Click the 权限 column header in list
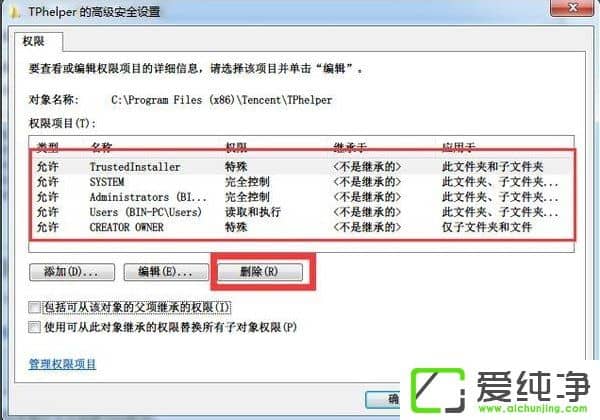The width and height of the screenshot is (600, 420). 236,147
